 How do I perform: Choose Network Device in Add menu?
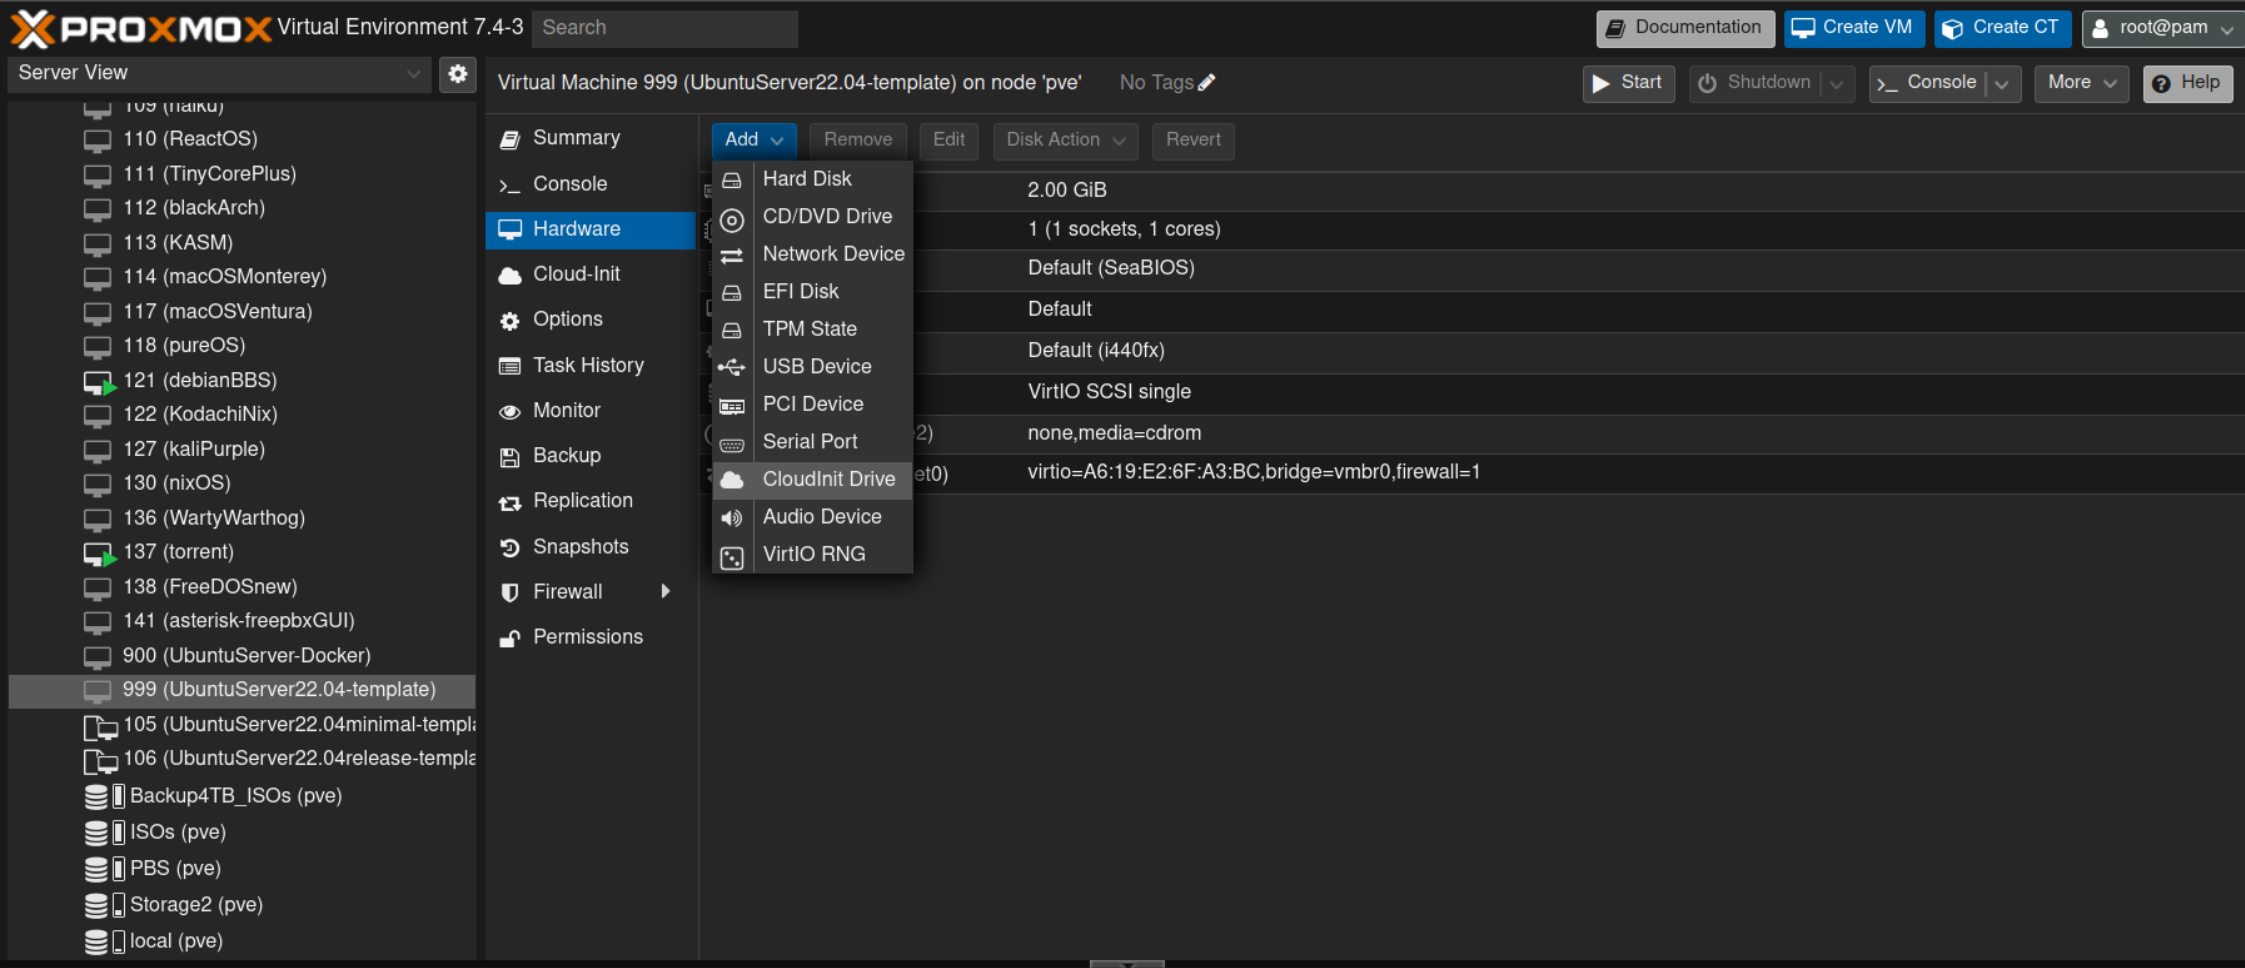click(x=813, y=254)
